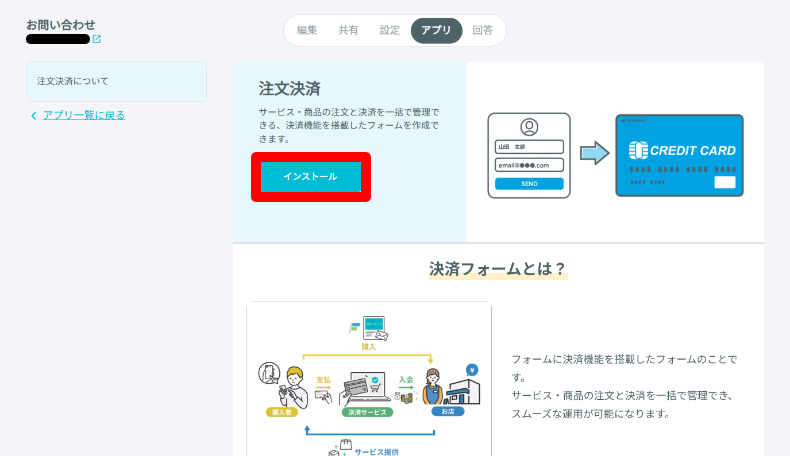Screen dimensions: 790x456
Task: Click the 決済フォームとは？ heading
Action: point(498,269)
